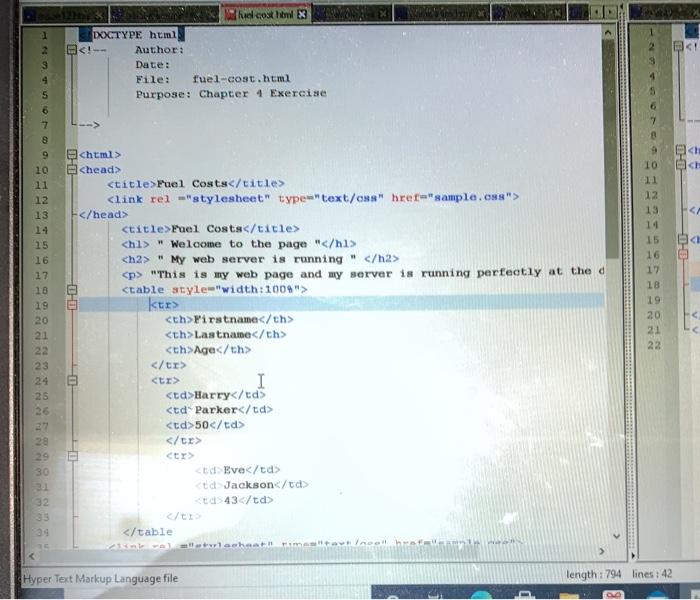The width and height of the screenshot is (700, 600).
Task: Switch to the fuel-cost.html tab
Action: click(266, 15)
